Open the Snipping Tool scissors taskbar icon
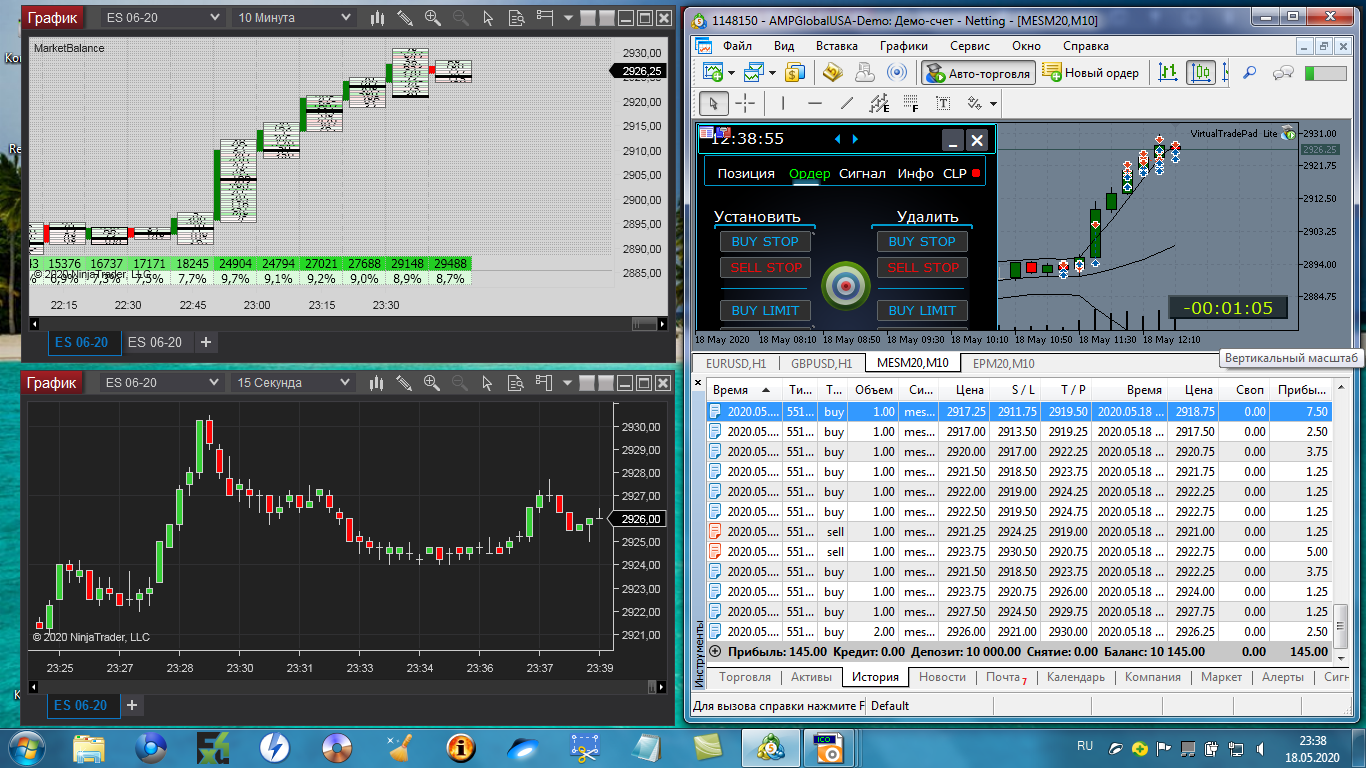1366x768 pixels. [584, 747]
